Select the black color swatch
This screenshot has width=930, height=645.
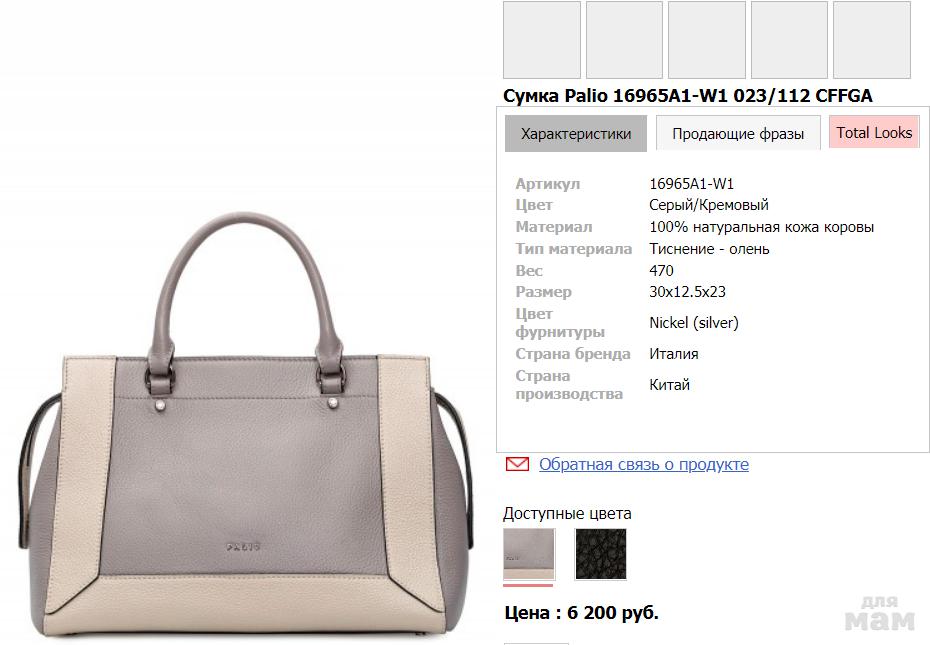[x=600, y=554]
